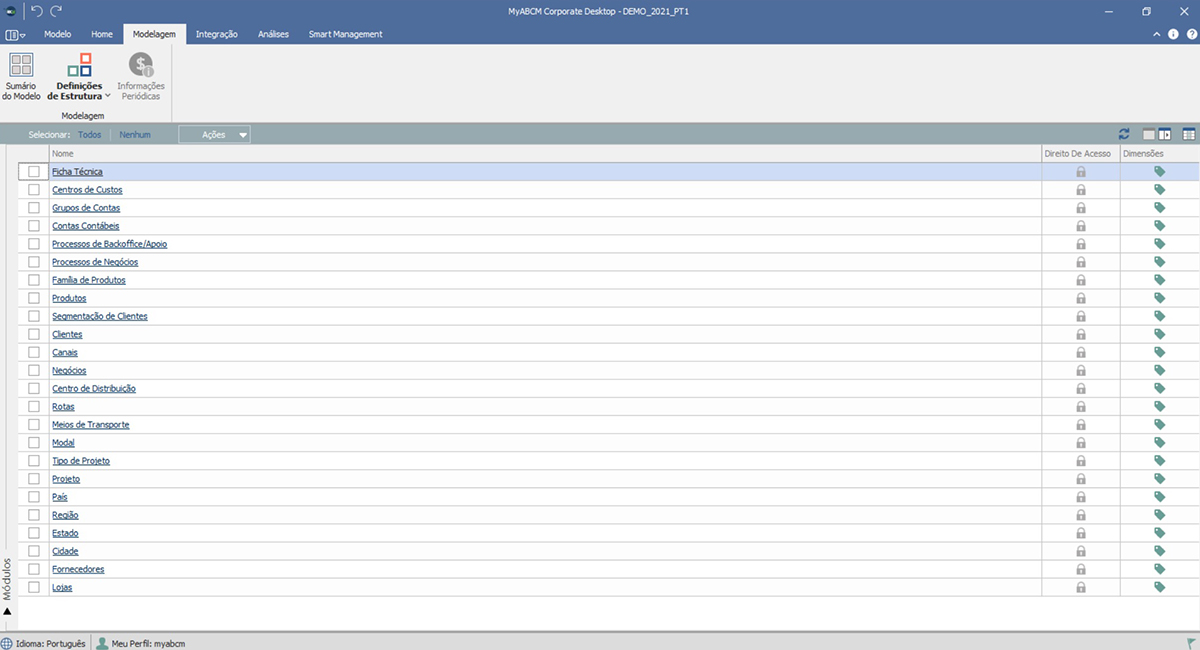Click the lock icon for Rotas row
Viewport: 1200px width, 650px height.
click(x=1081, y=407)
